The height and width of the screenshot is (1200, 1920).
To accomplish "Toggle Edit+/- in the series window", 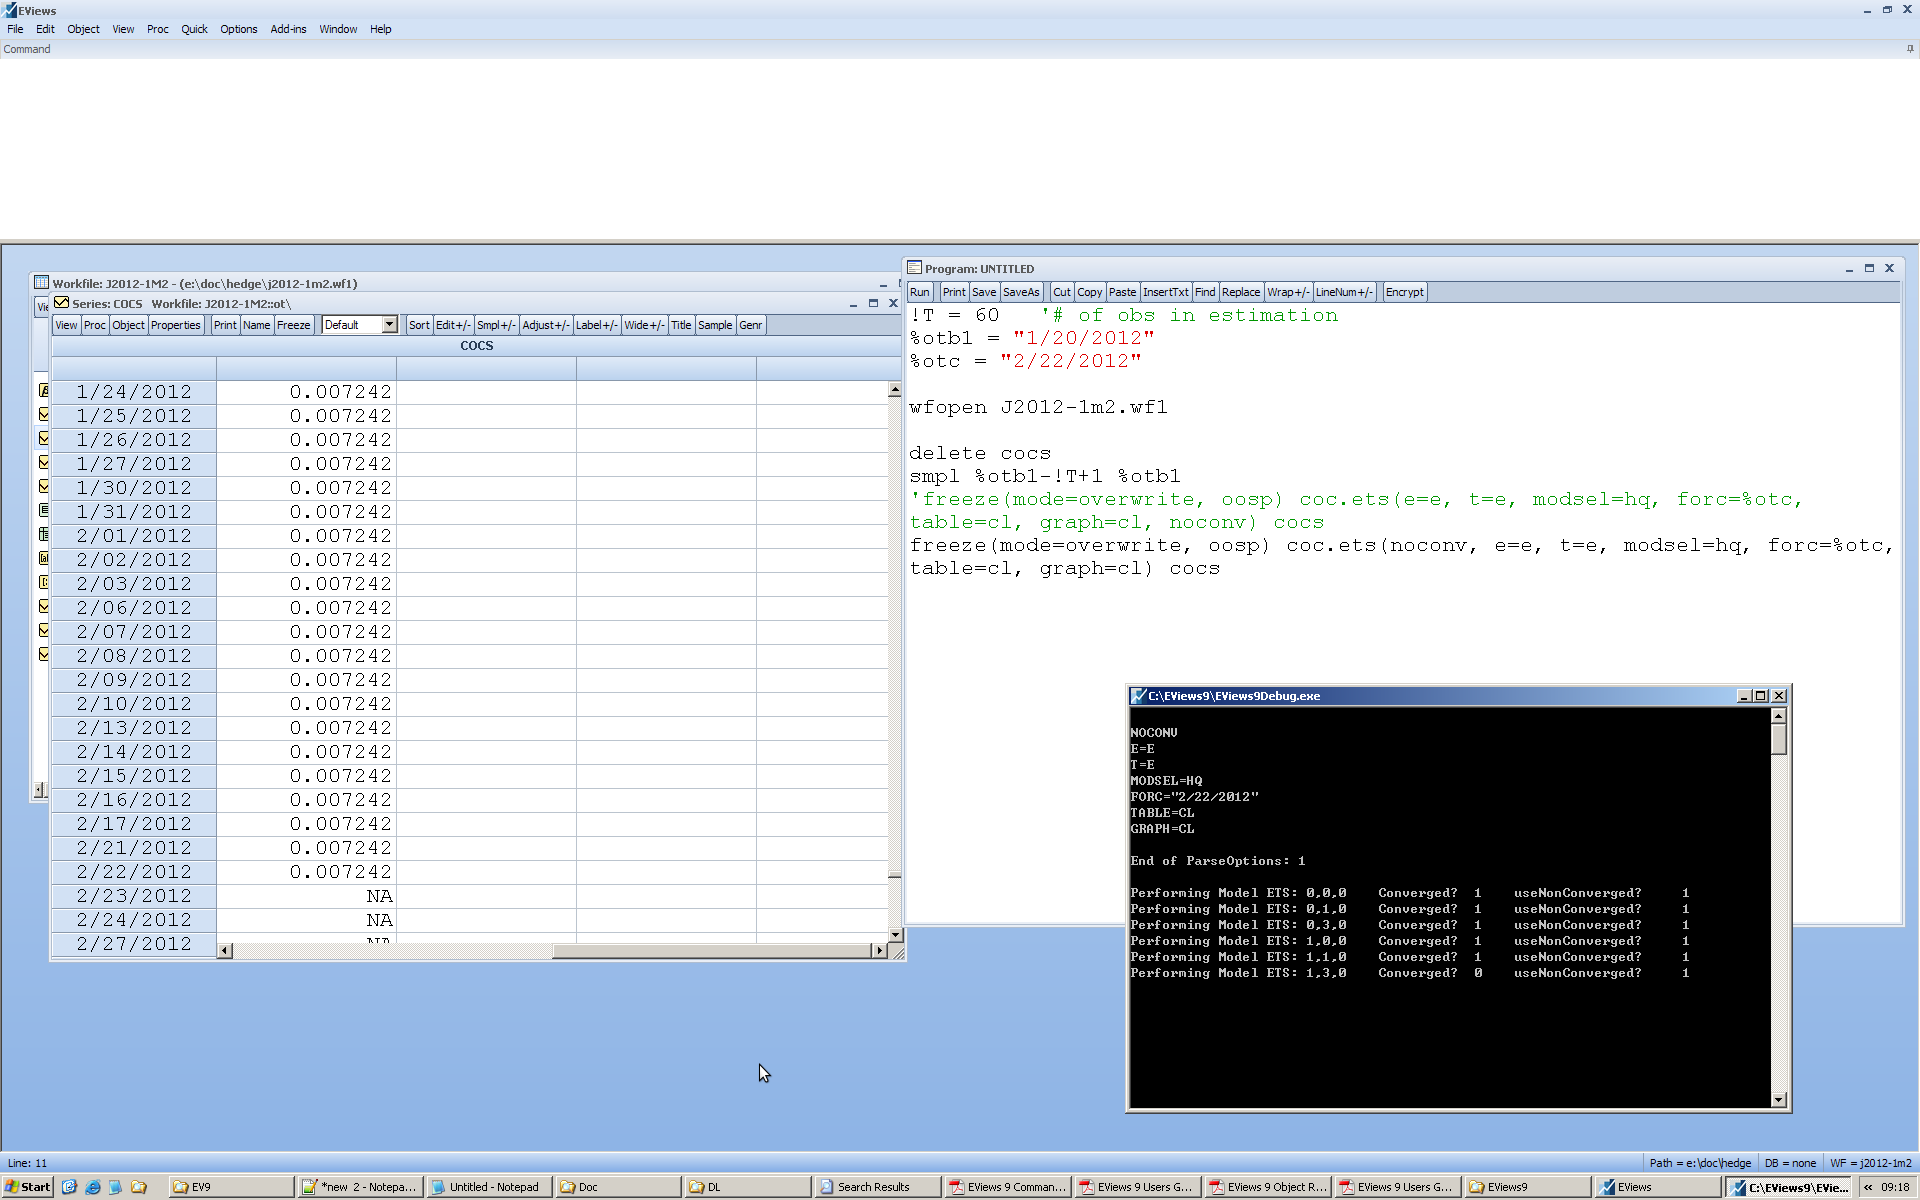I will click(x=452, y=325).
